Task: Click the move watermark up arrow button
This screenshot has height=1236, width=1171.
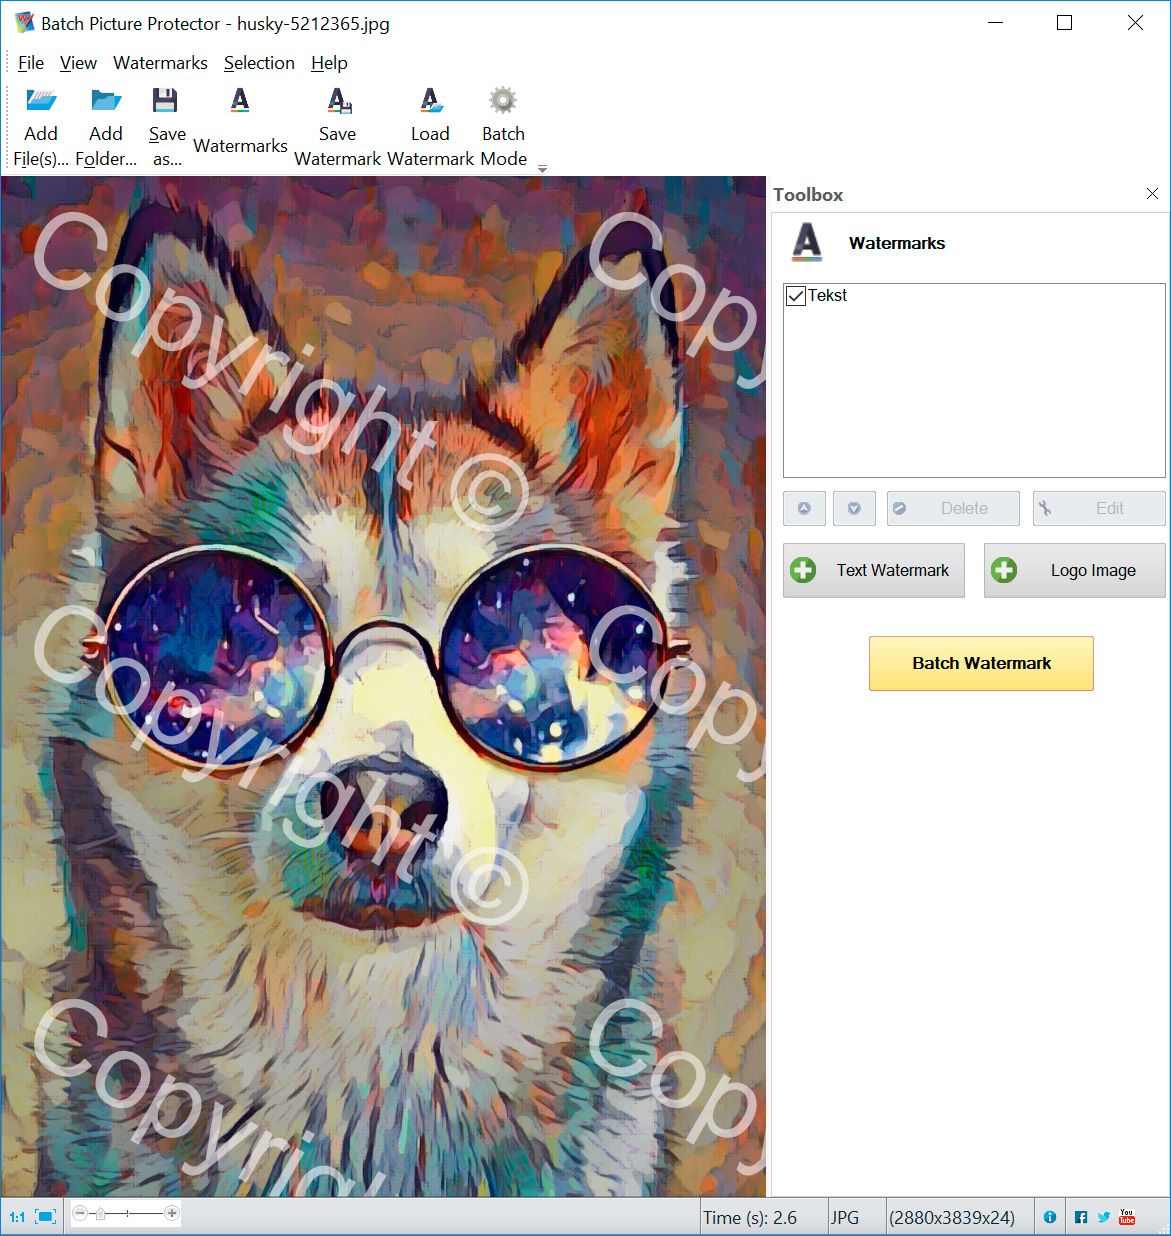Action: (x=804, y=508)
